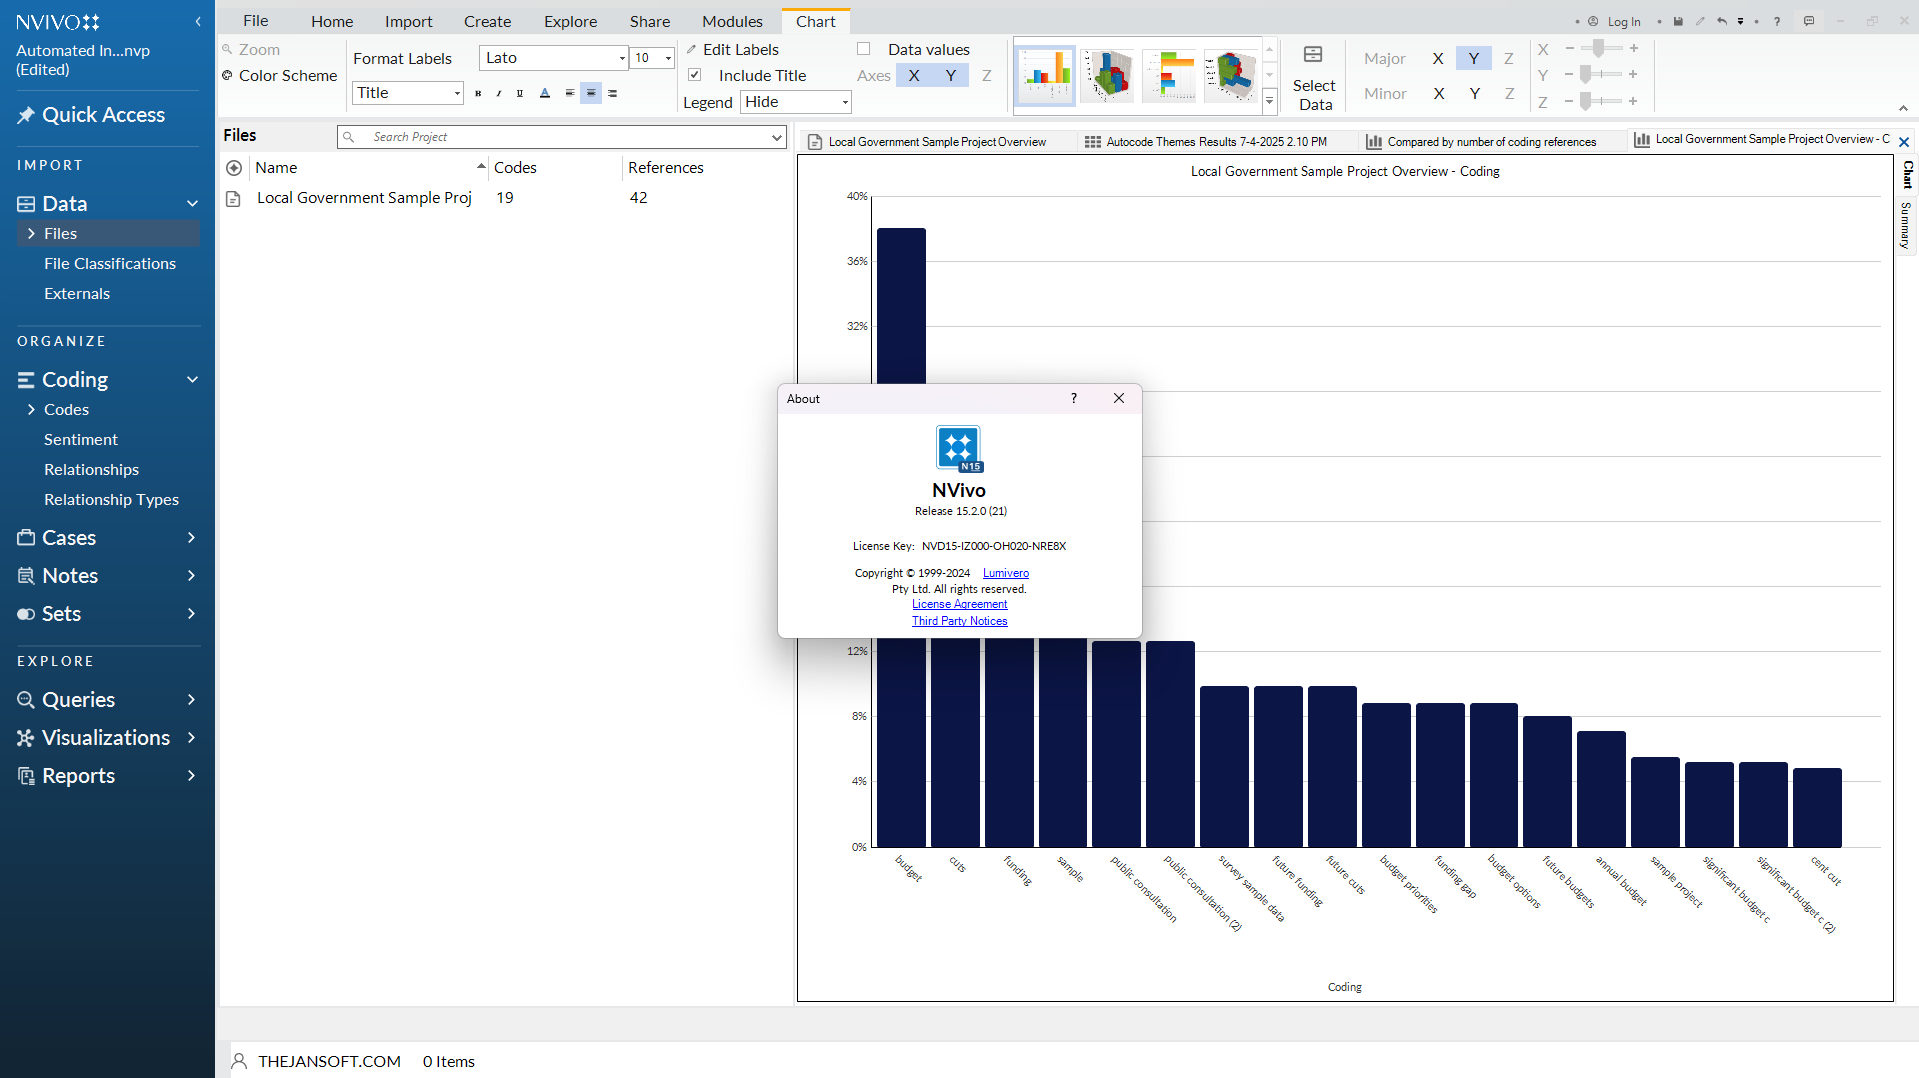
Task: Enable the Data values checkbox
Action: click(864, 49)
